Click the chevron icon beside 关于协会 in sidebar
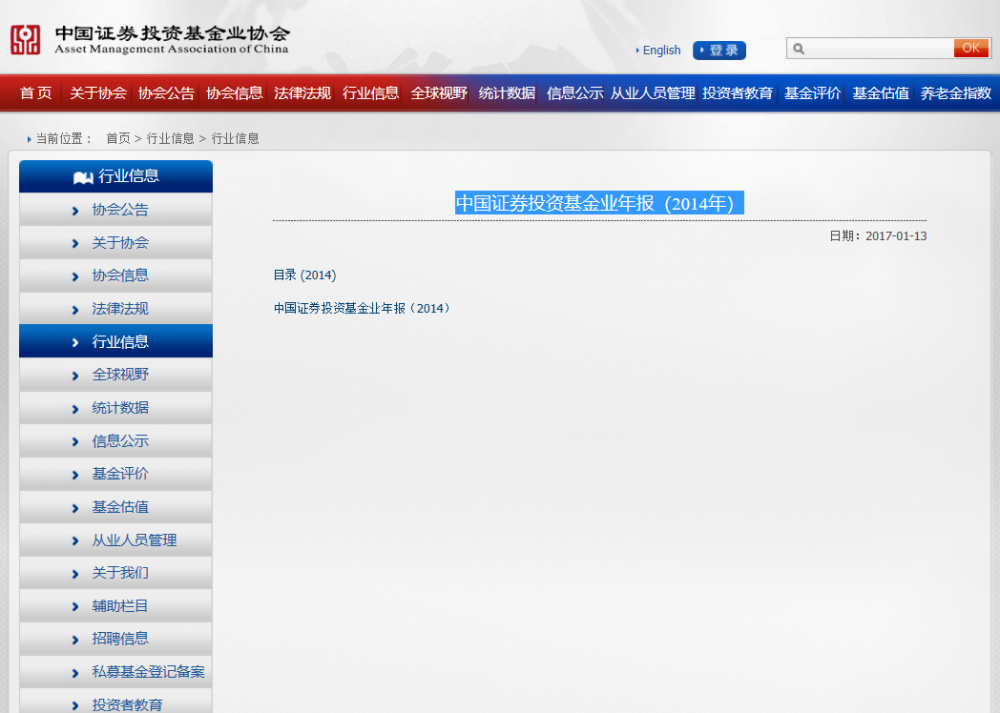 tap(75, 244)
